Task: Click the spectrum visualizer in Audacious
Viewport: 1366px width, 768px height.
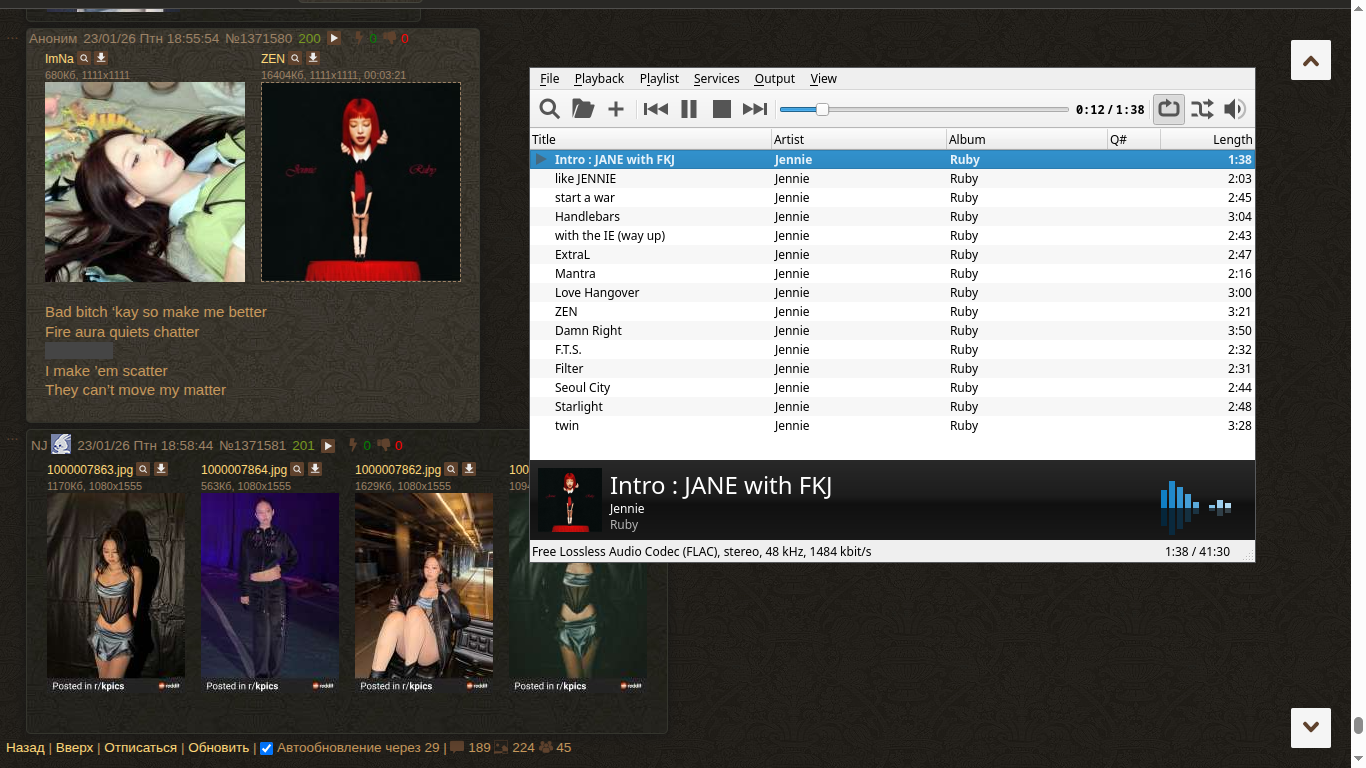Action: coord(1196,507)
